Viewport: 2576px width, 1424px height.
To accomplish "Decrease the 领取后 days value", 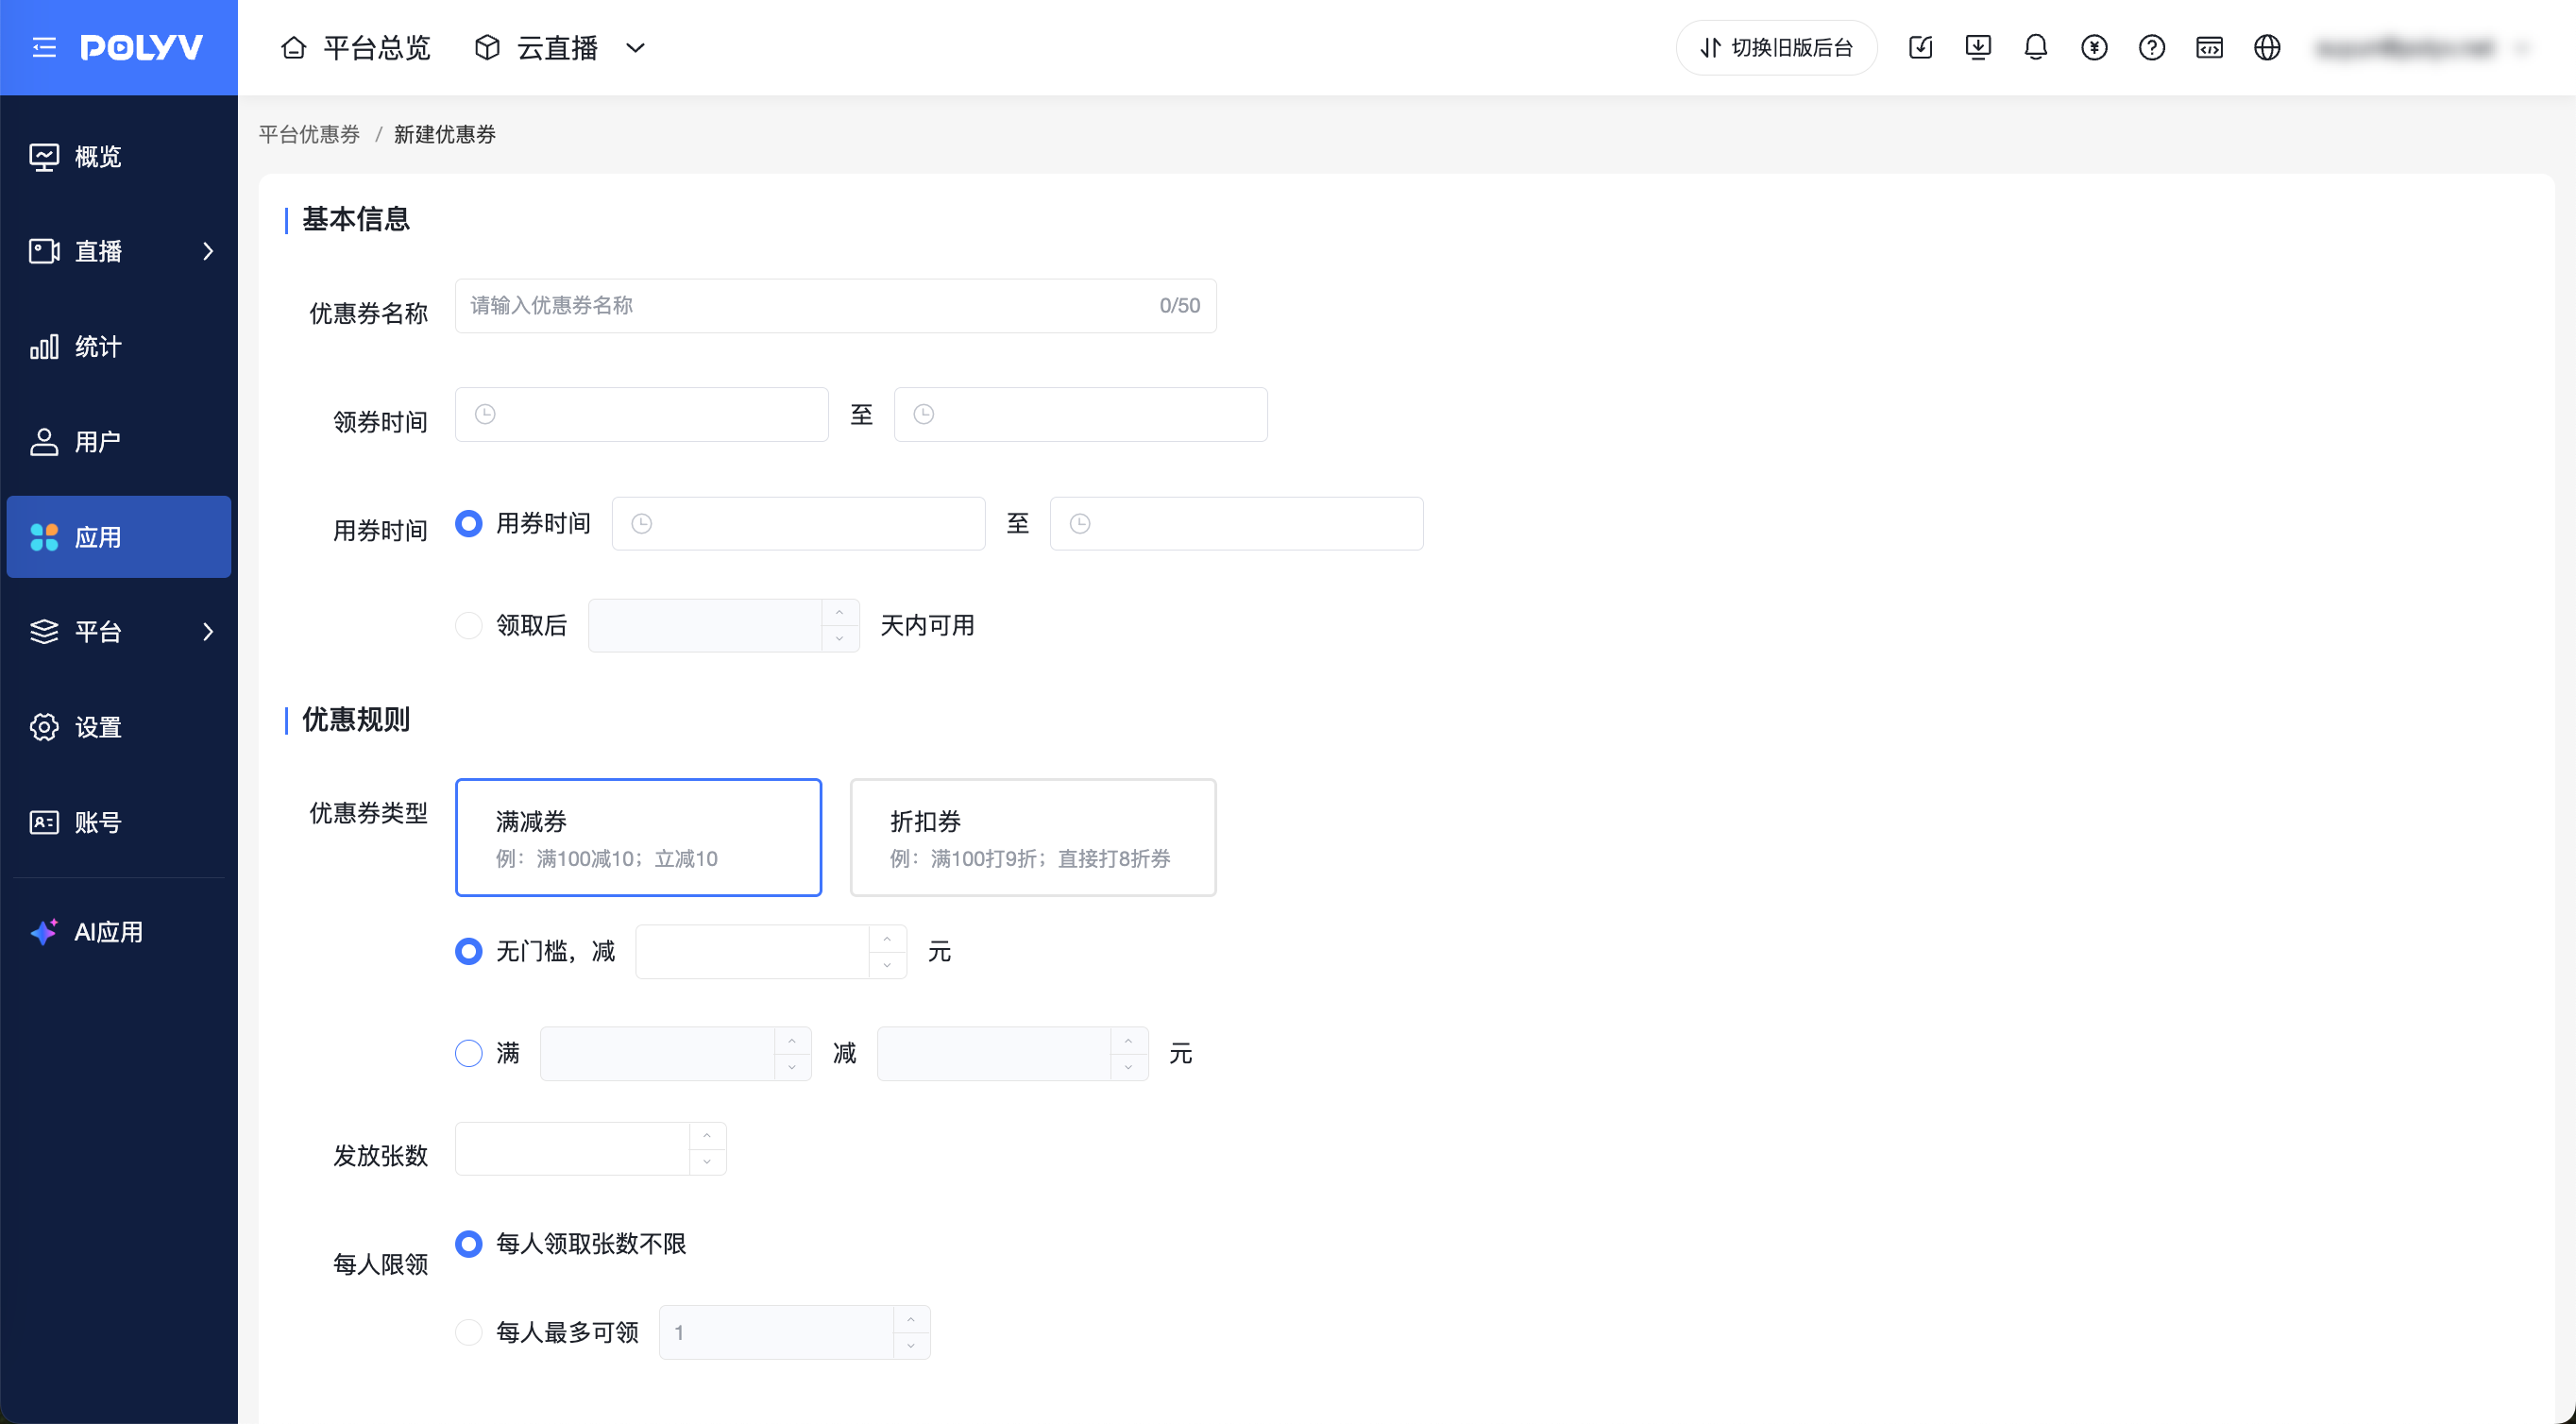I will tap(840, 638).
